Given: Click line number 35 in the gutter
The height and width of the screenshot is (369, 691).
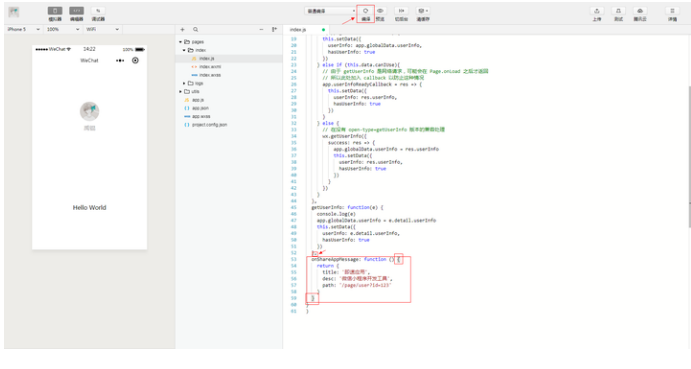Looking at the screenshot, I should tap(294, 142).
